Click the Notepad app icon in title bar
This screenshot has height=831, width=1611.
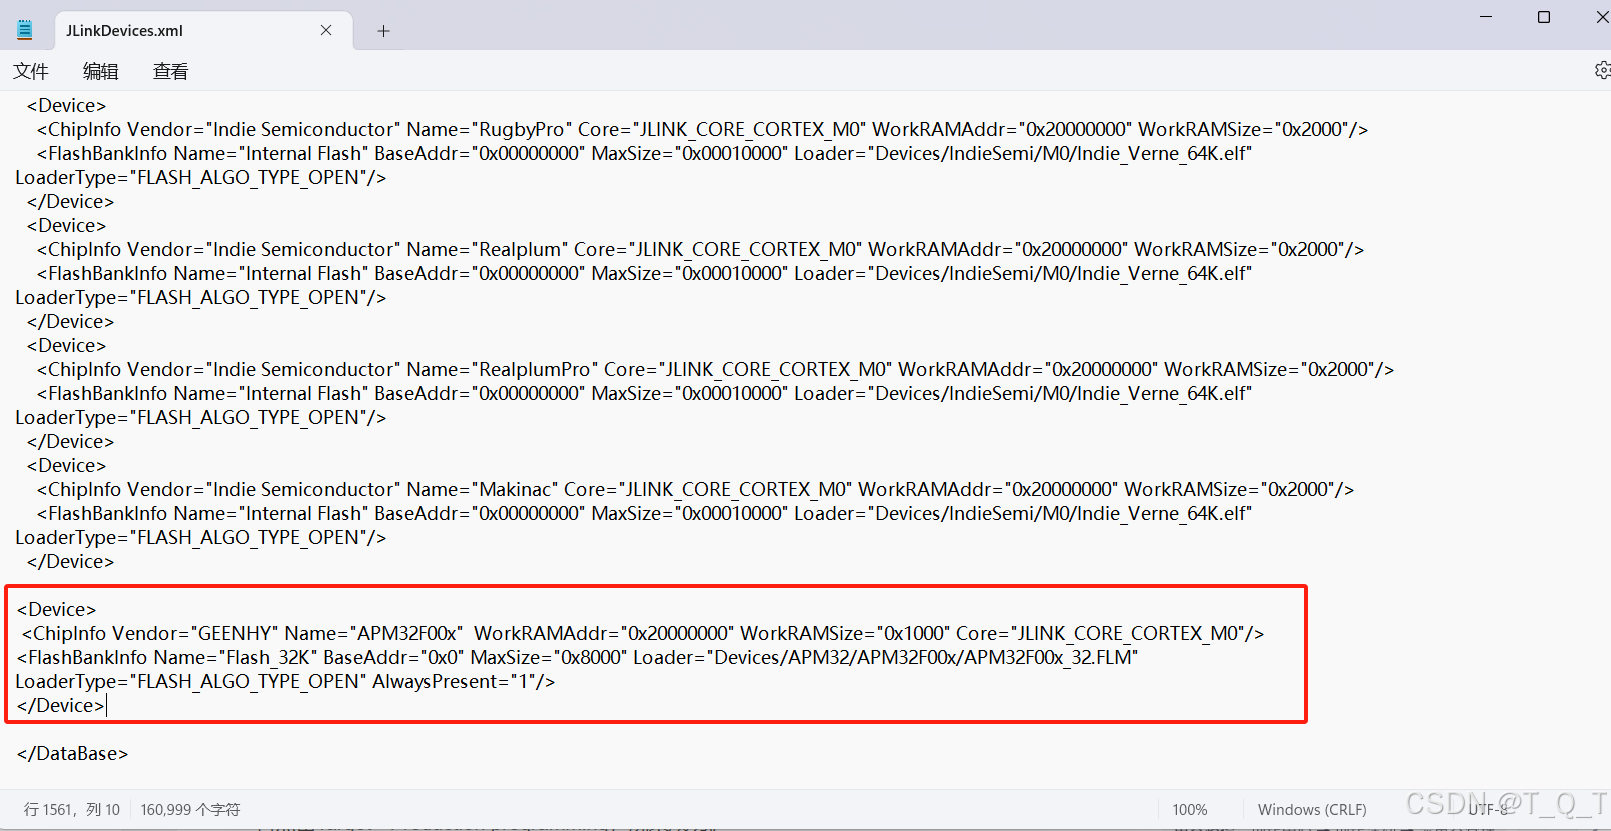[25, 30]
